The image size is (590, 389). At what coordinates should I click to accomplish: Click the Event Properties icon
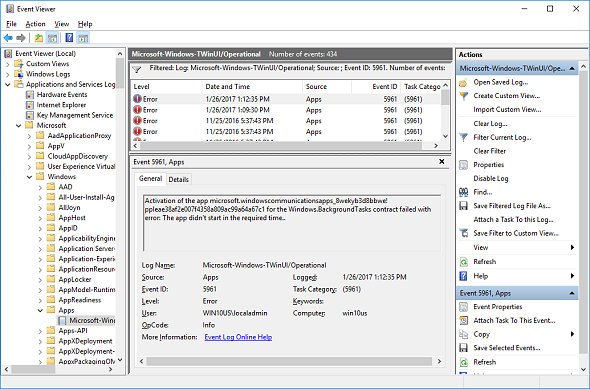pyautogui.click(x=464, y=307)
